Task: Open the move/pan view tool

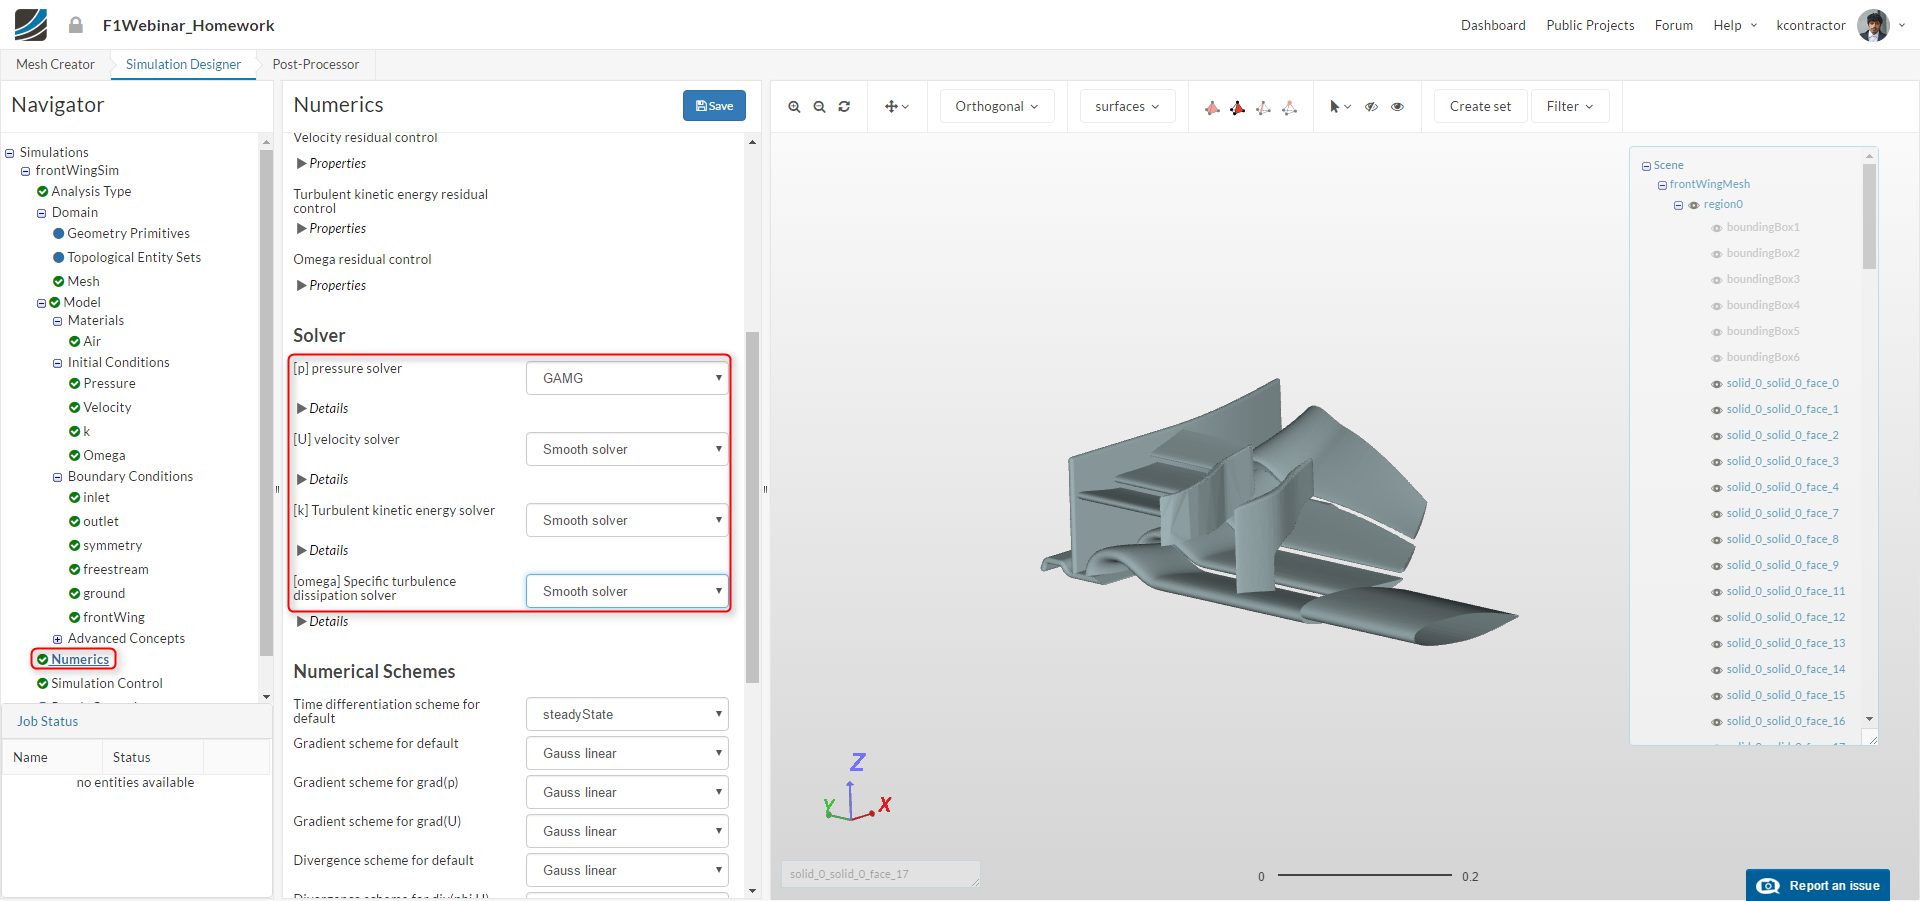Action: coord(896,107)
